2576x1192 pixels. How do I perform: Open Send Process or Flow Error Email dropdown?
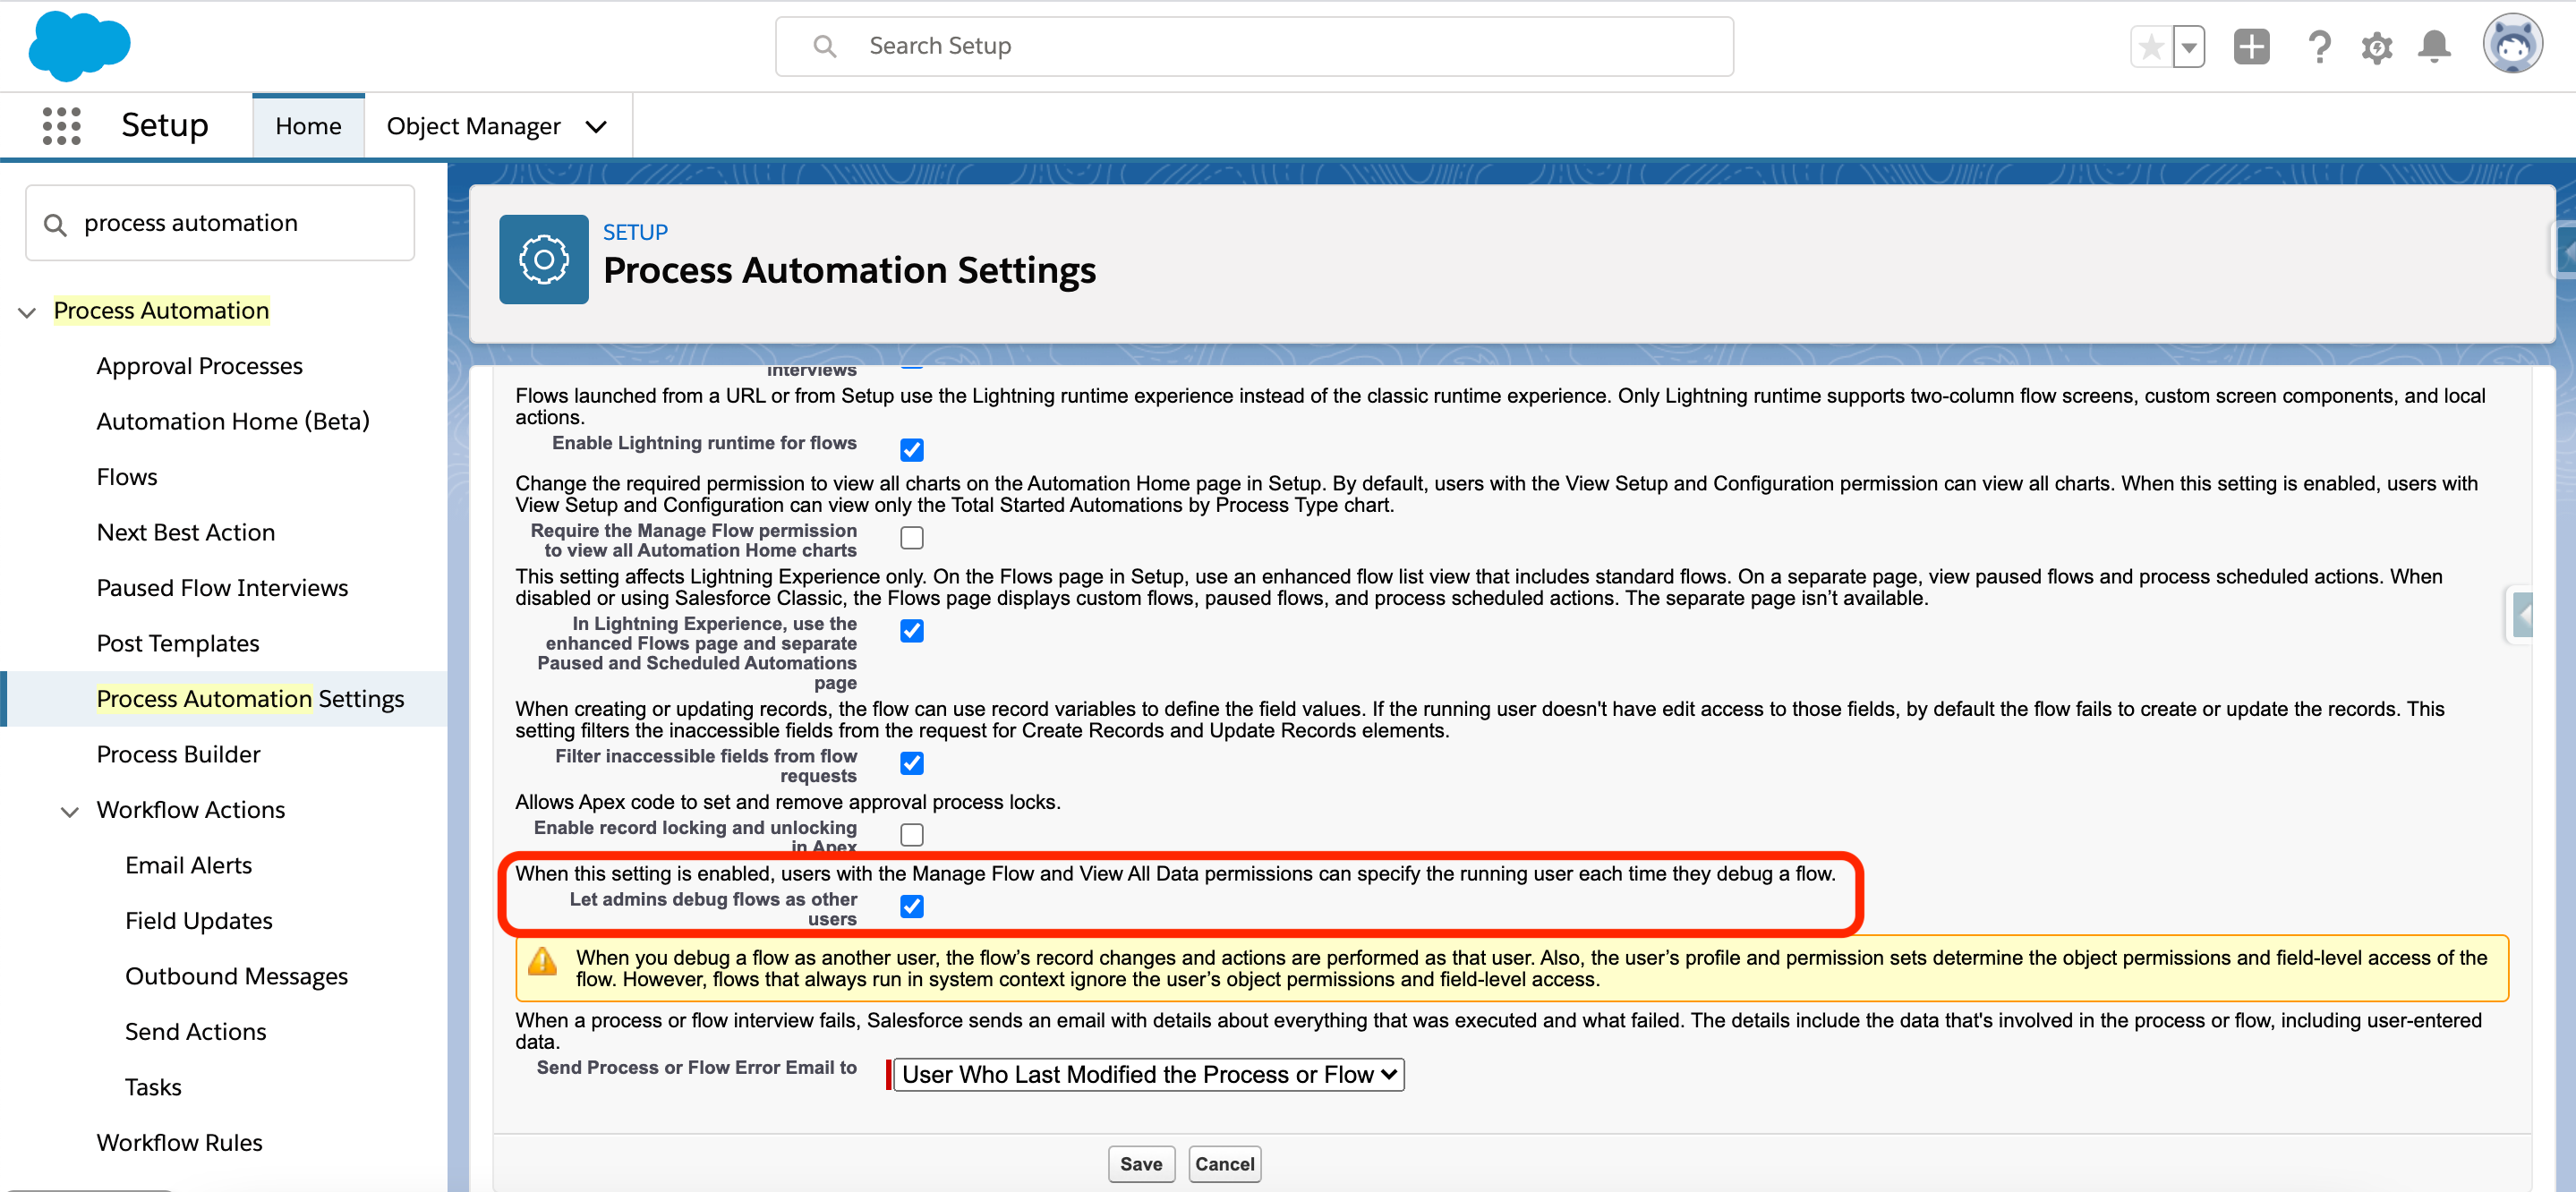[x=1148, y=1075]
